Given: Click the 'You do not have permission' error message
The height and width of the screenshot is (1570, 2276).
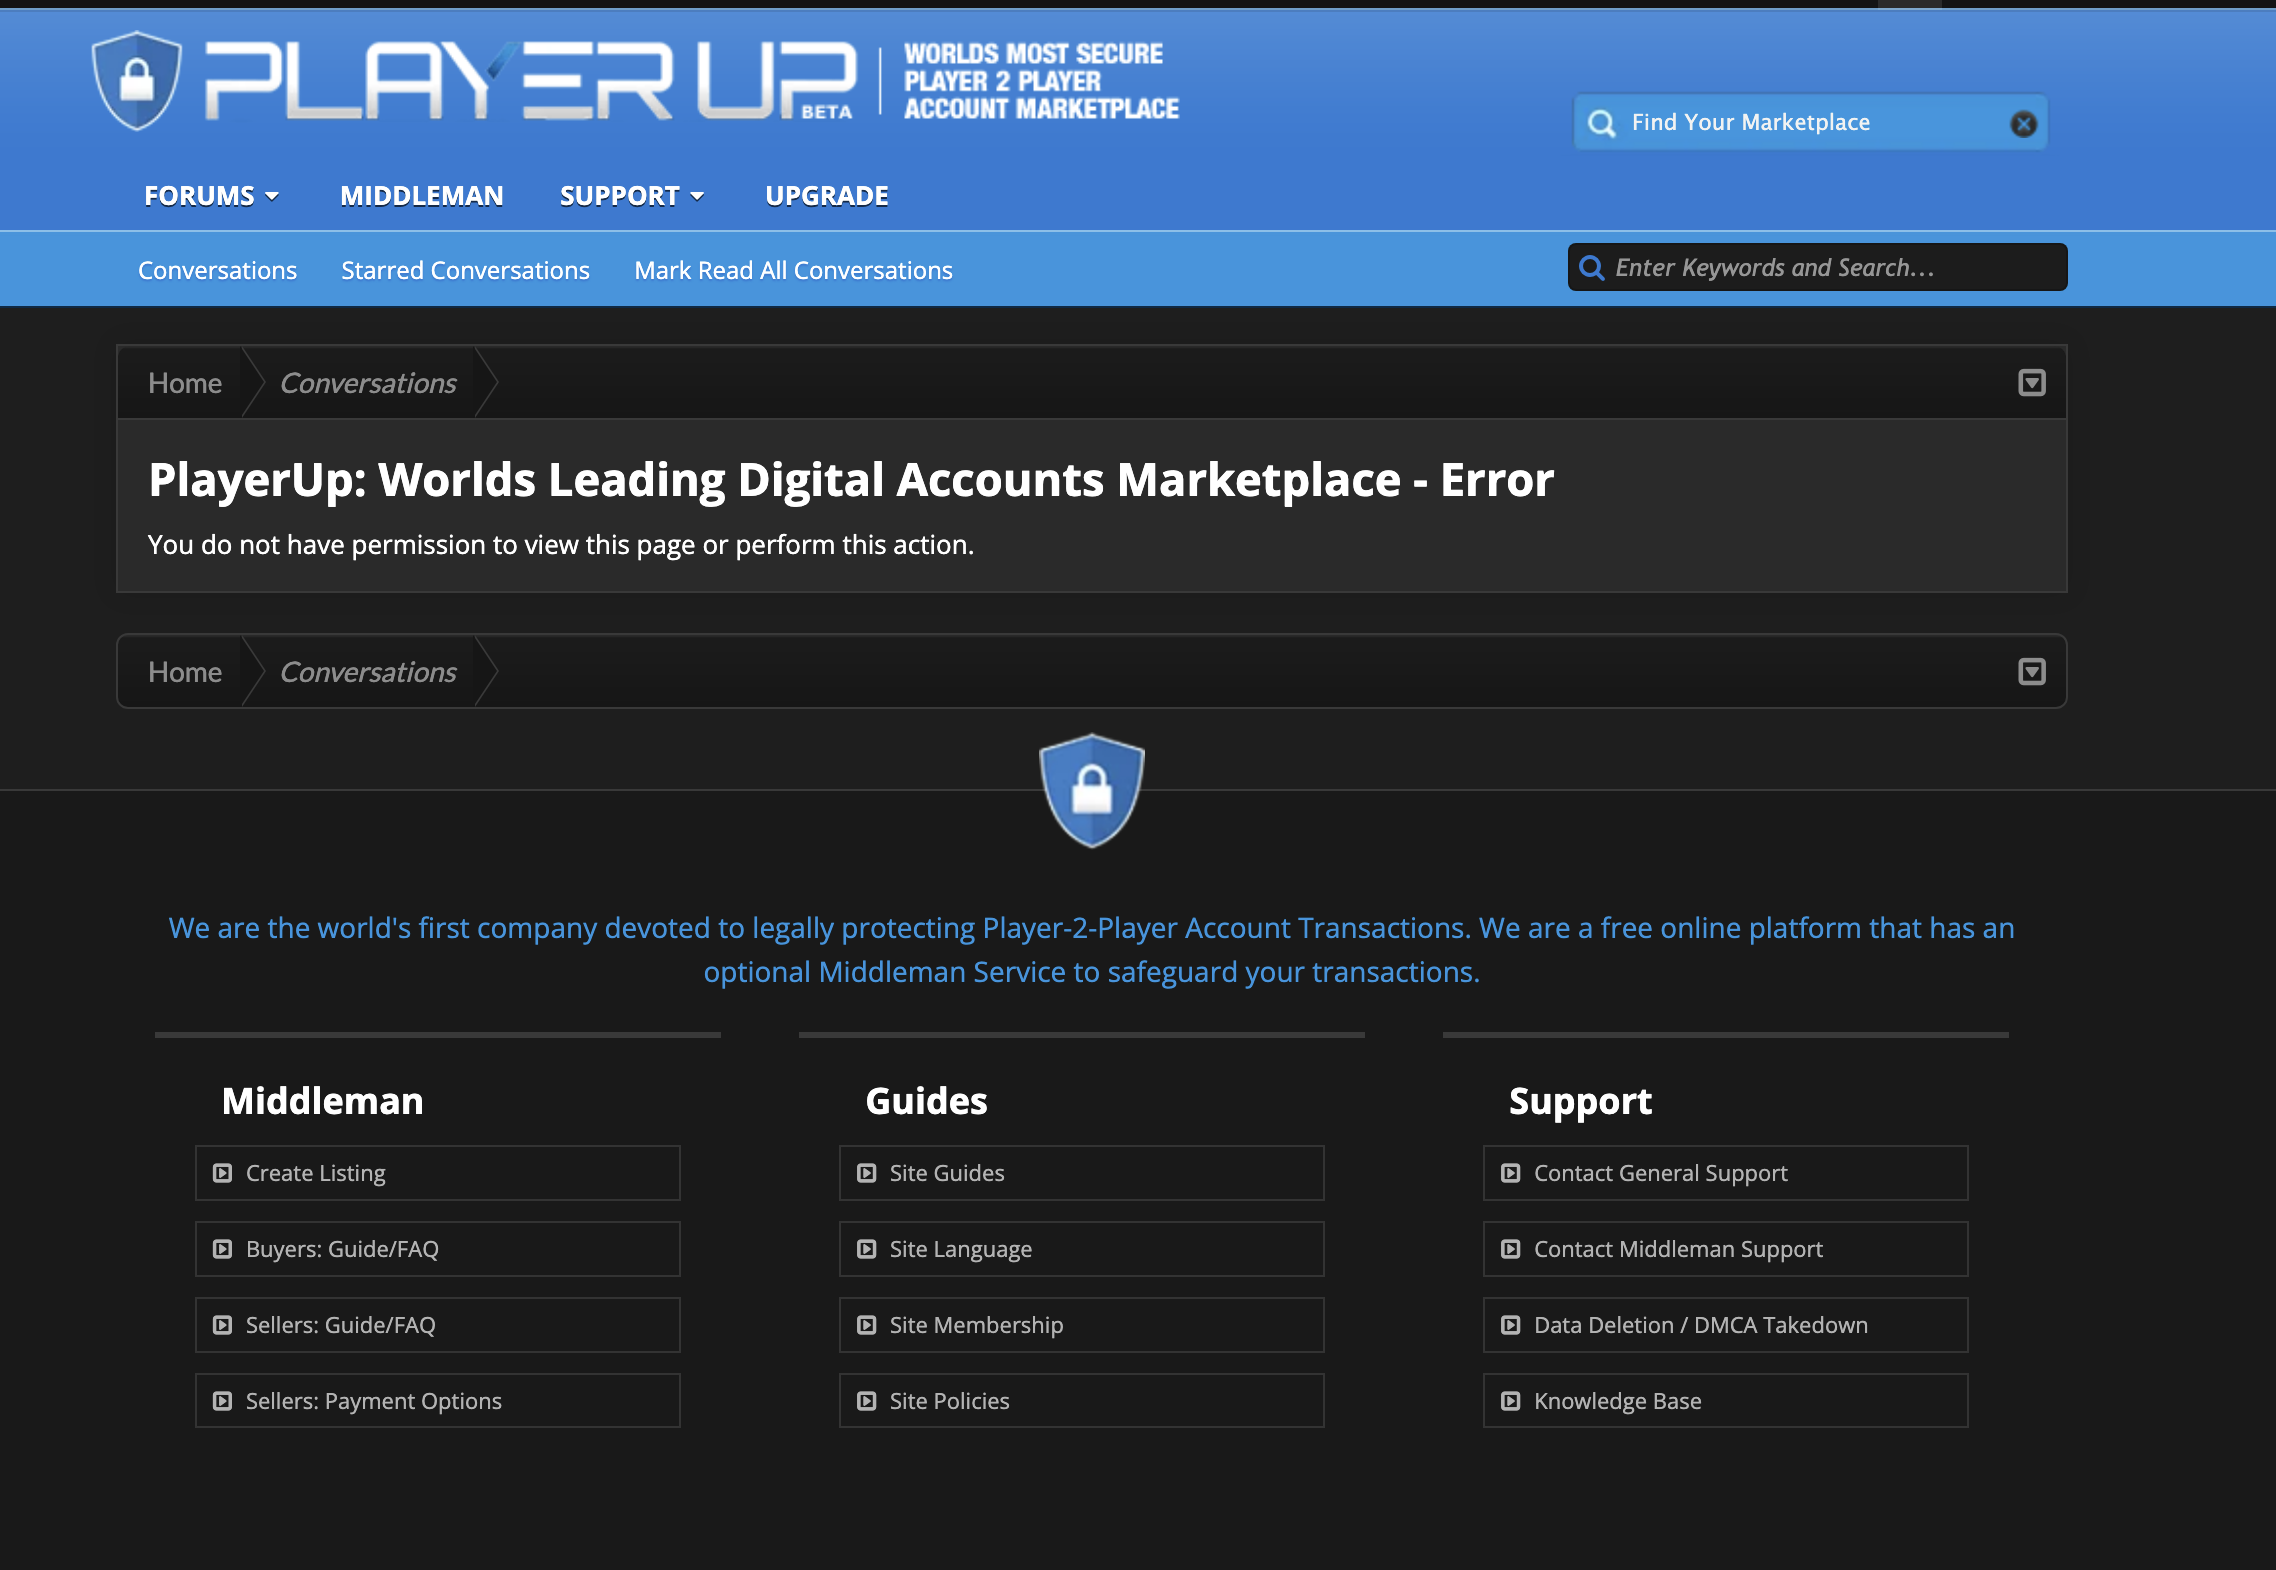Looking at the screenshot, I should click(x=561, y=545).
